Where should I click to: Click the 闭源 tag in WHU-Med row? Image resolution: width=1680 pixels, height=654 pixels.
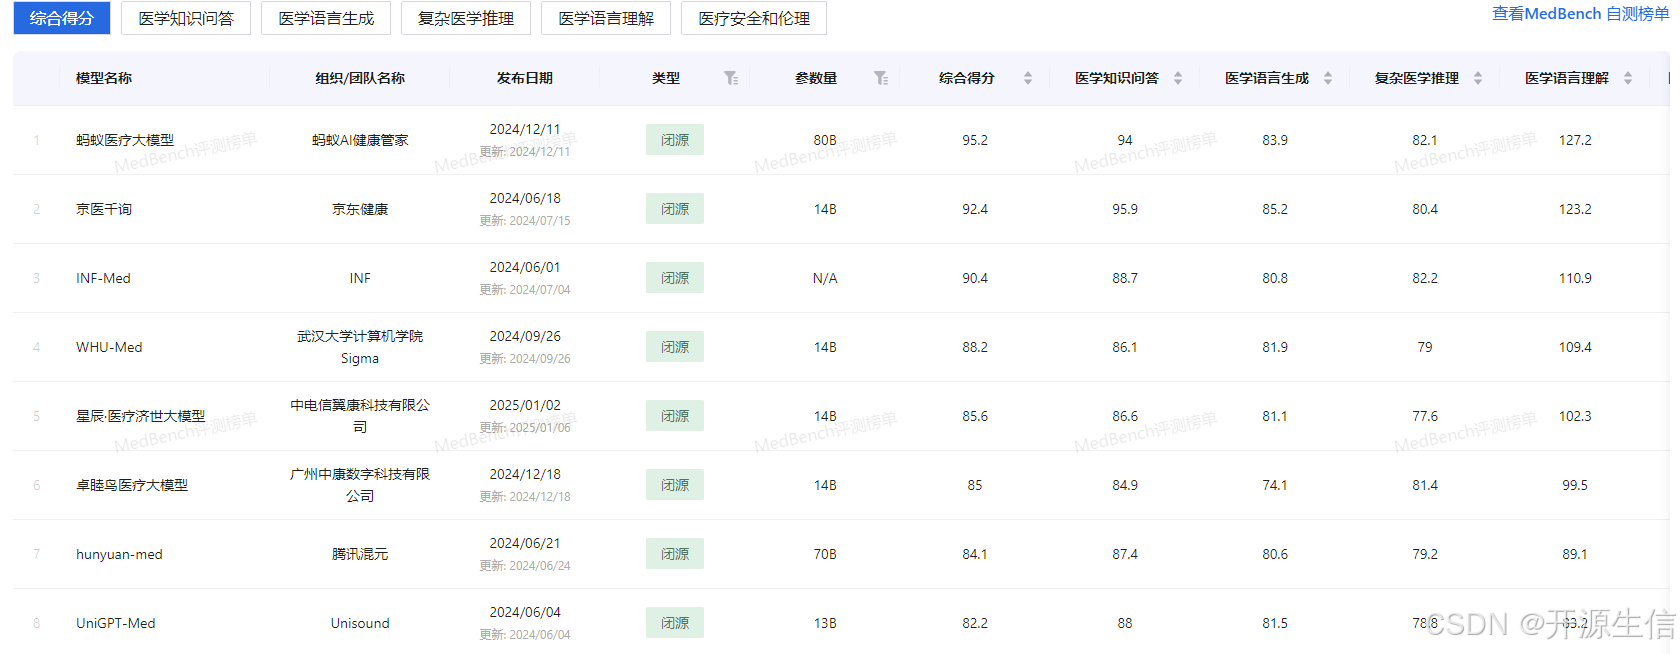coord(675,347)
